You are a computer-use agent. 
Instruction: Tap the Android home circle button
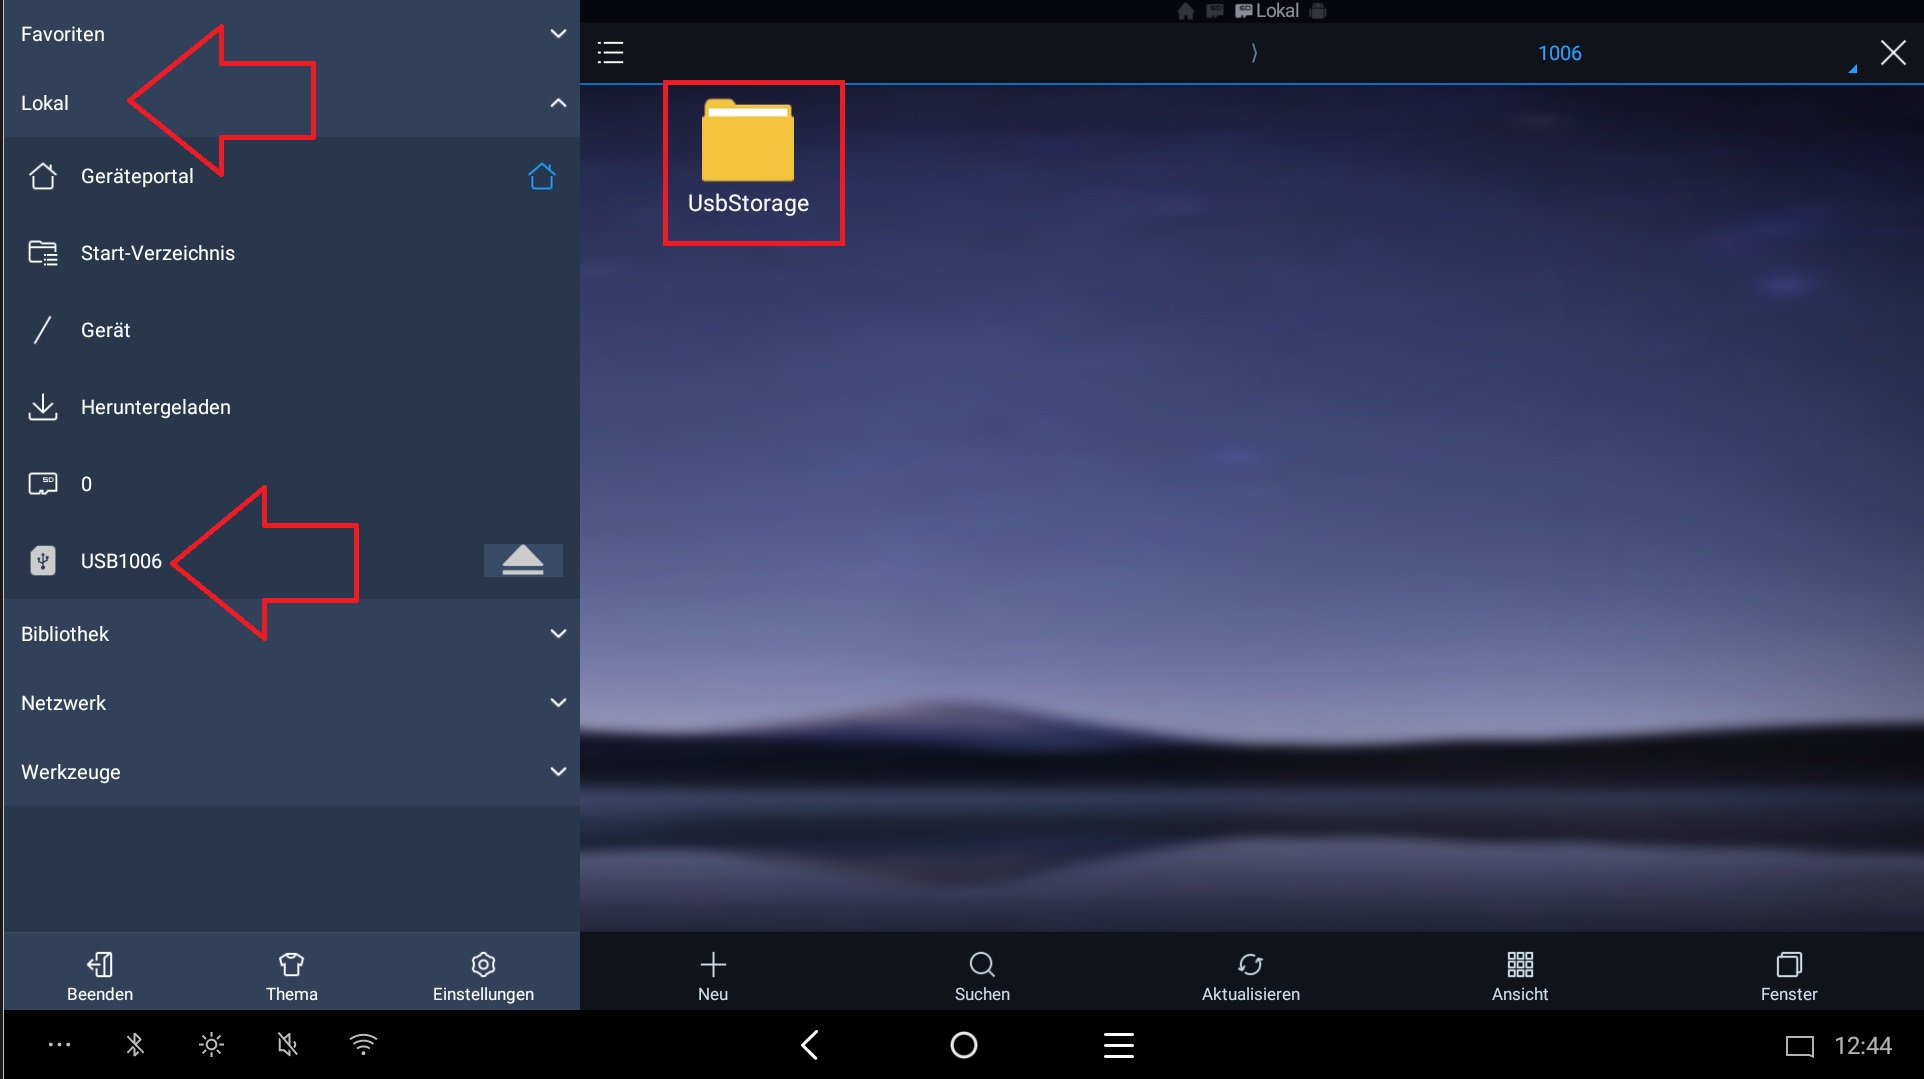[964, 1045]
